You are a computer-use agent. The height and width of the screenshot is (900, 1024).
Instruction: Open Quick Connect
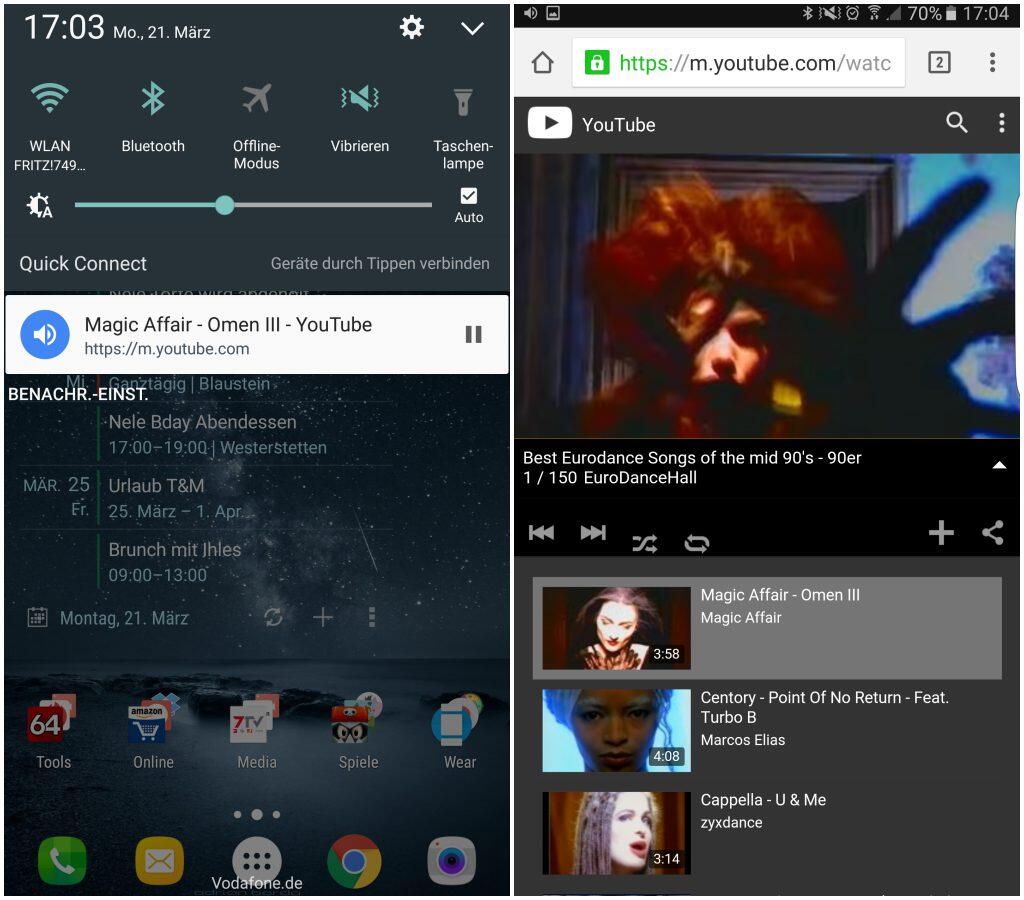pos(83,263)
